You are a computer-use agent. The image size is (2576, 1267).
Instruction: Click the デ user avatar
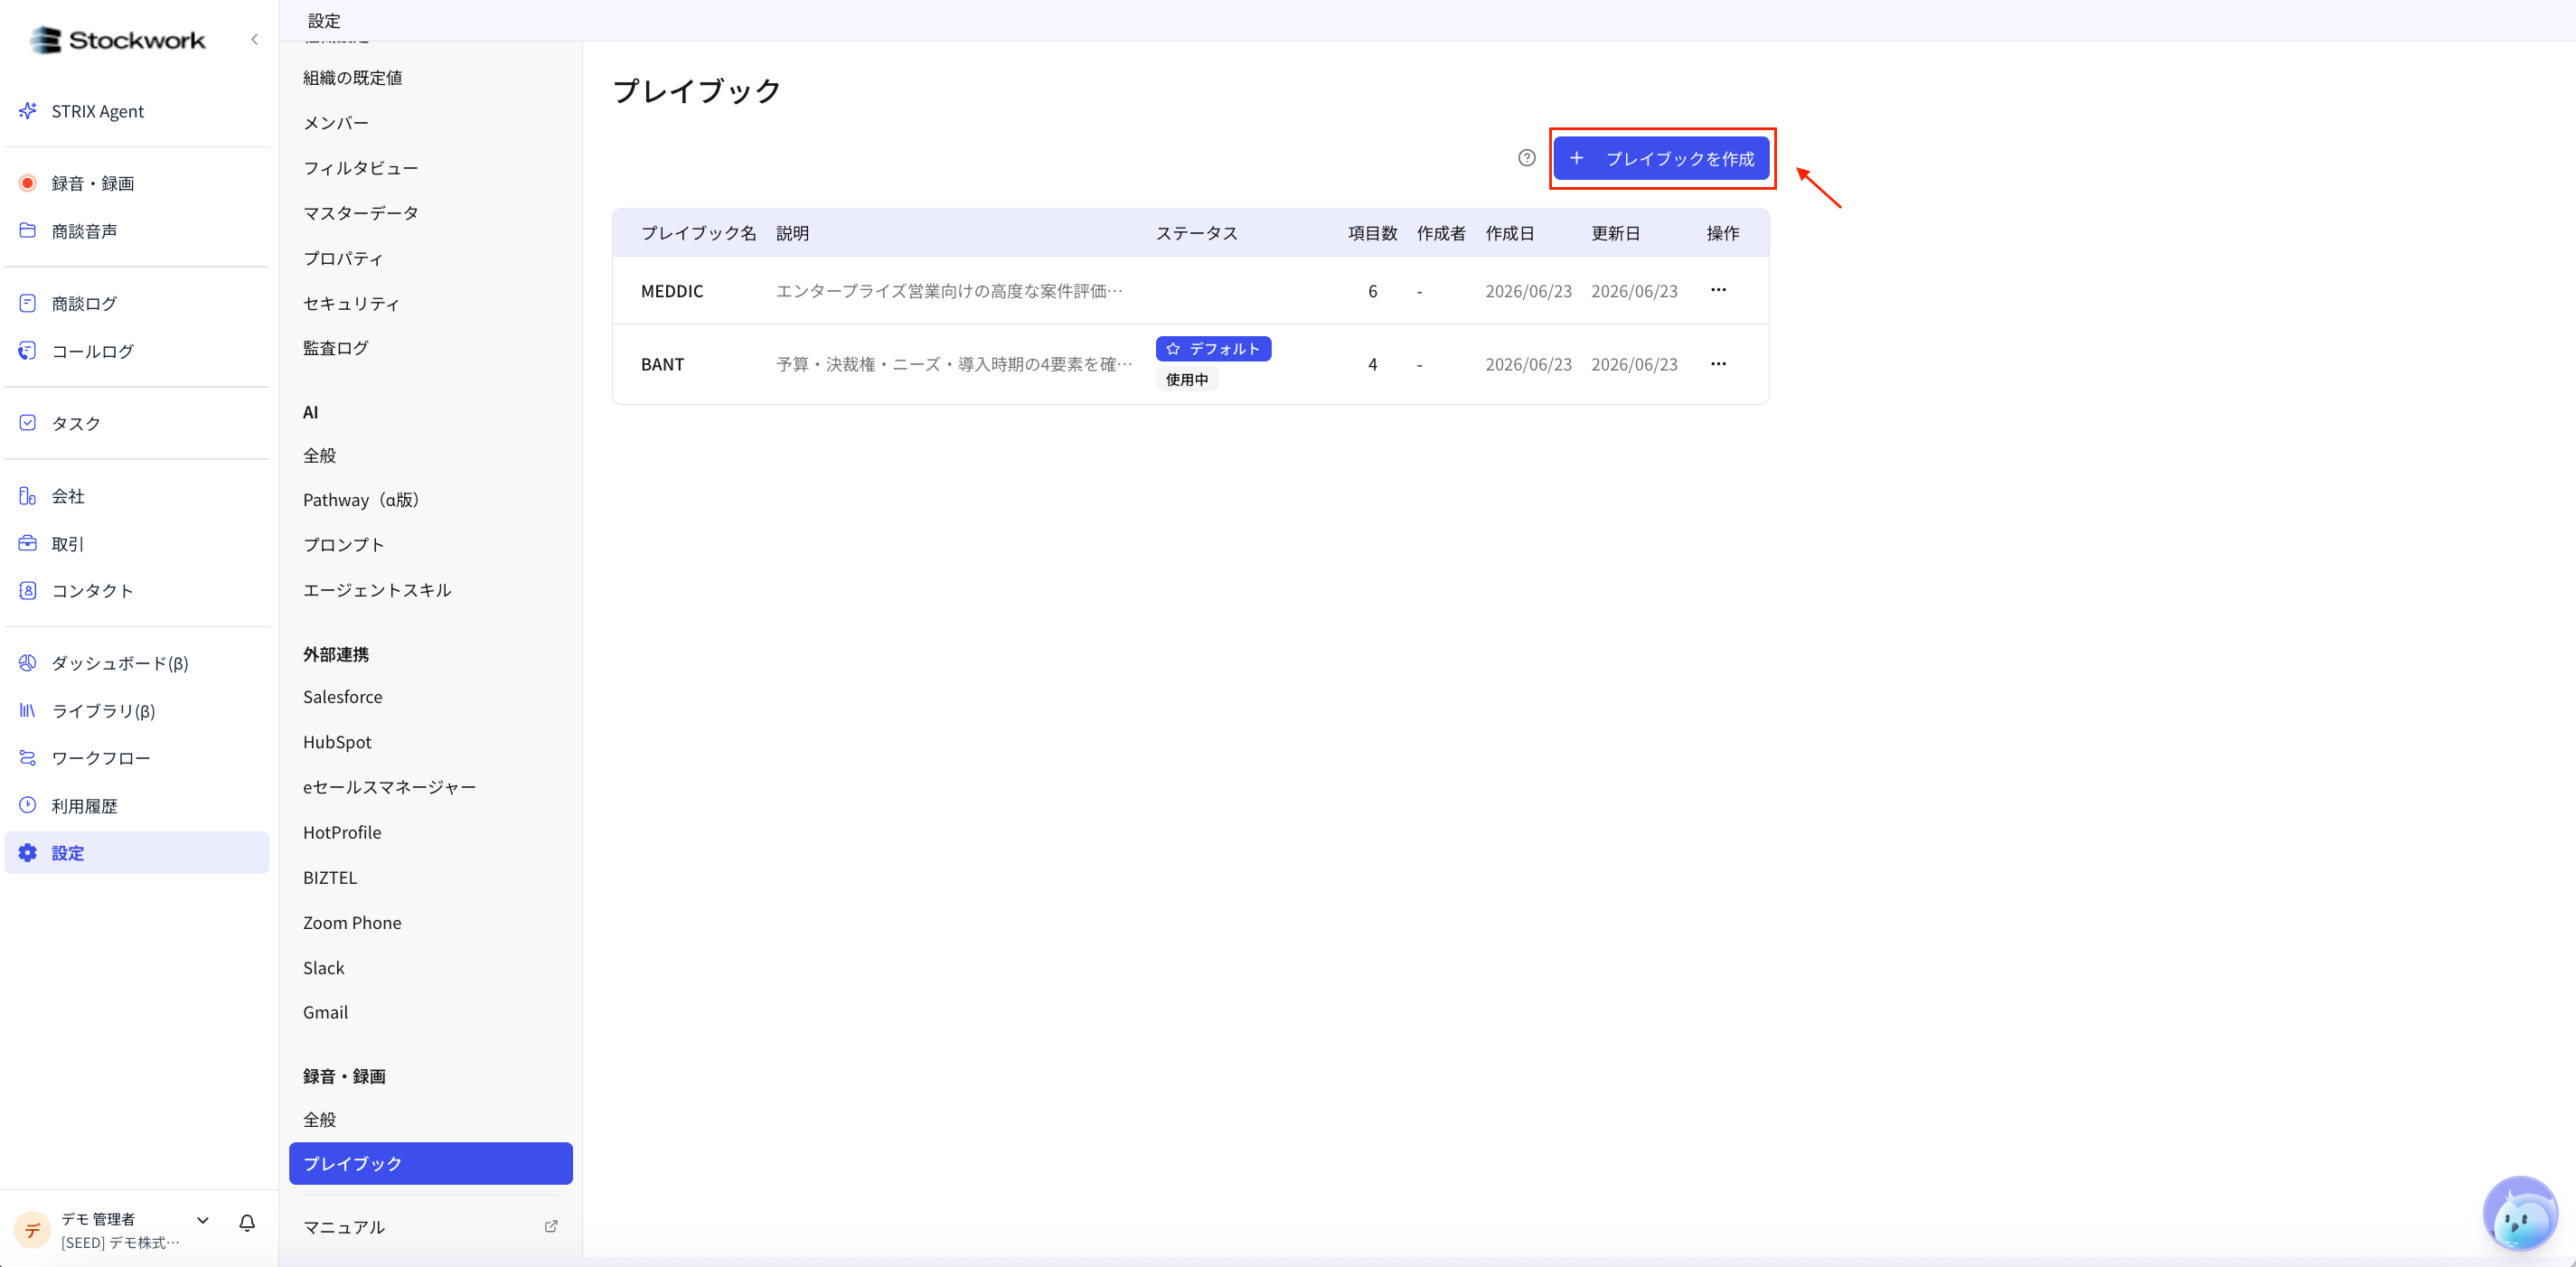(32, 1230)
